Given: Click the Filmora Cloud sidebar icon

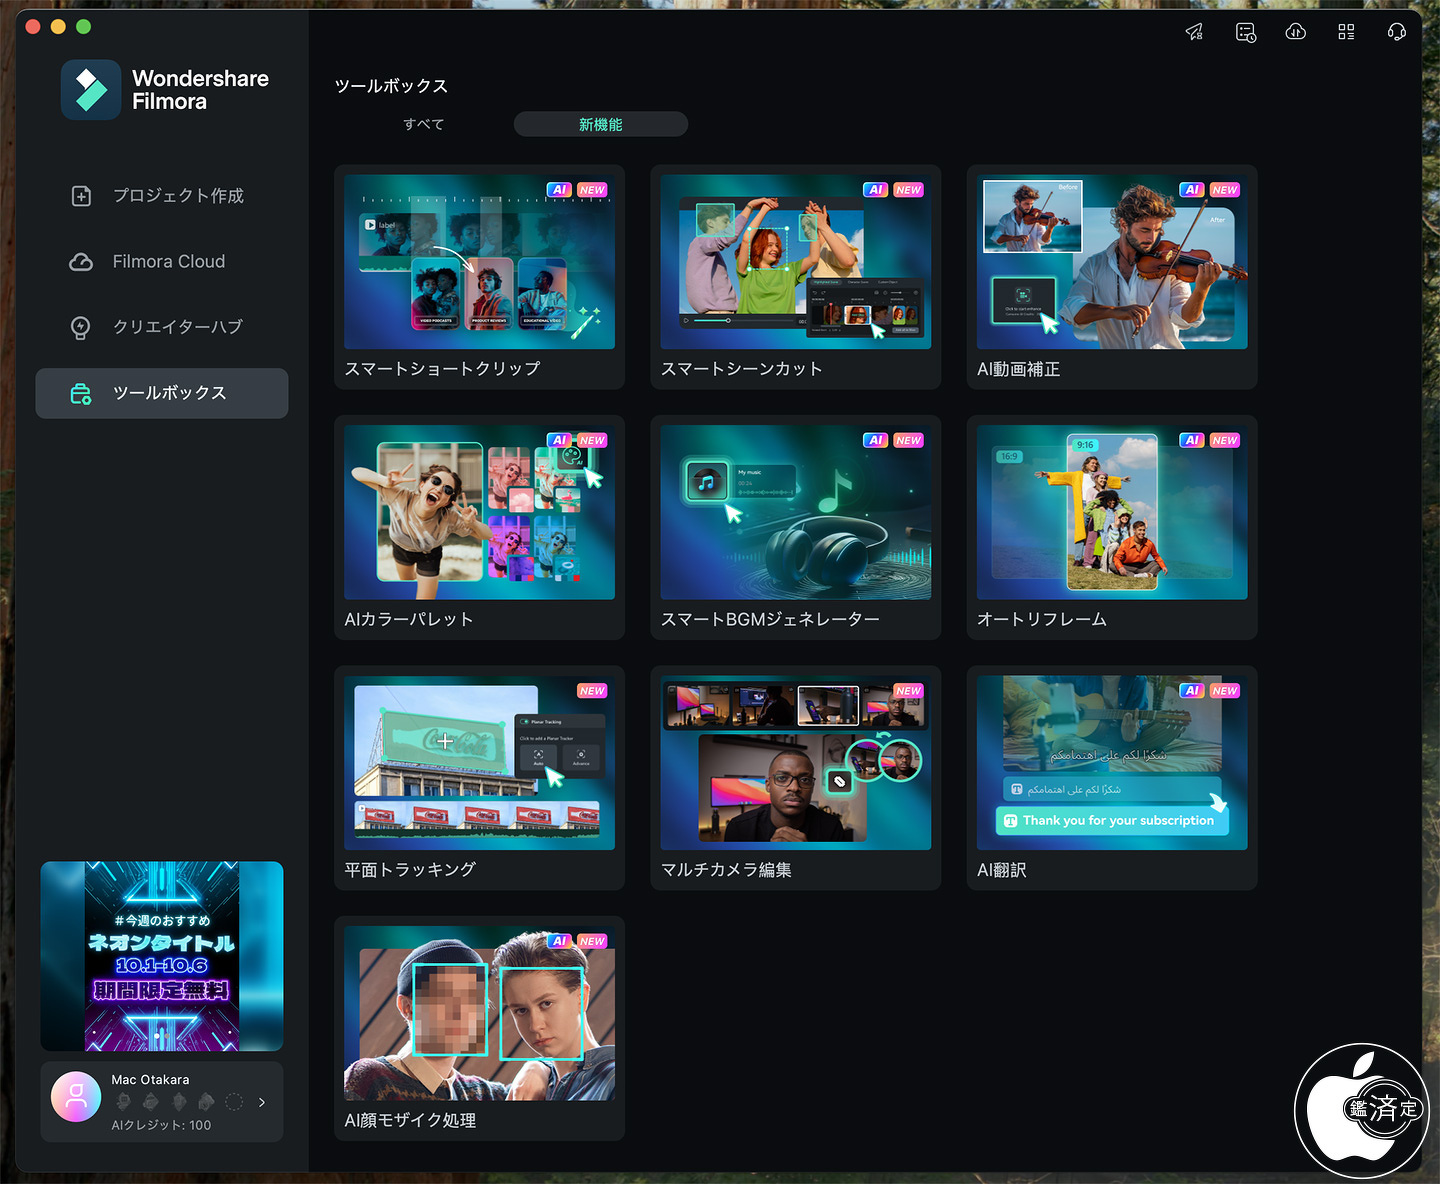Looking at the screenshot, I should click(81, 262).
